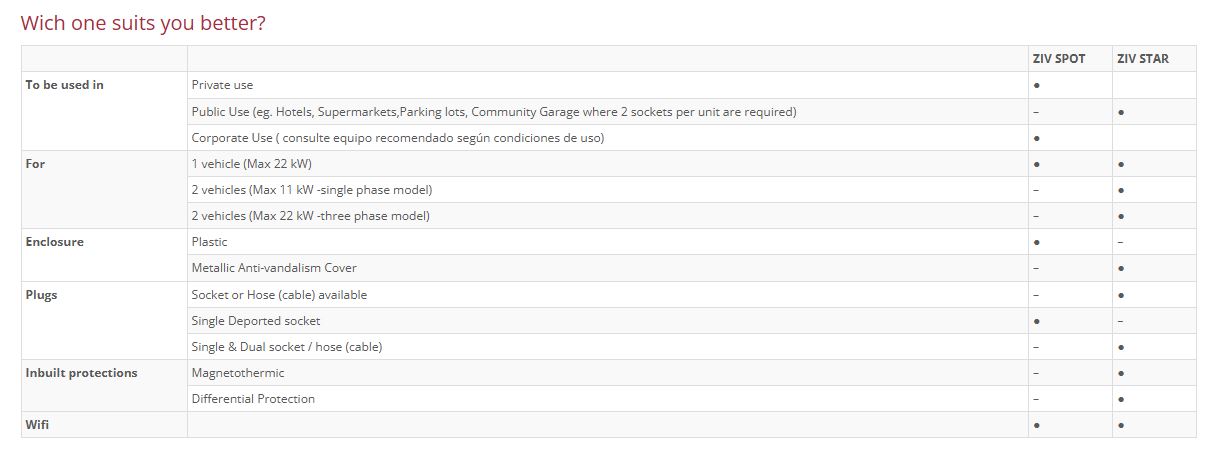Click the 'Differential Protection' row text
This screenshot has height=450, width=1209.
[252, 399]
